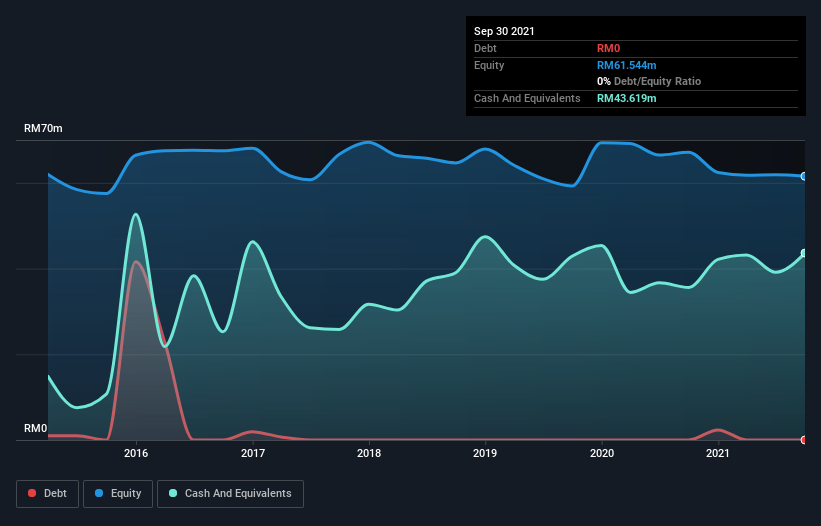The image size is (821, 526).
Task: Click the RM0 y-axis label
Action: tap(36, 428)
